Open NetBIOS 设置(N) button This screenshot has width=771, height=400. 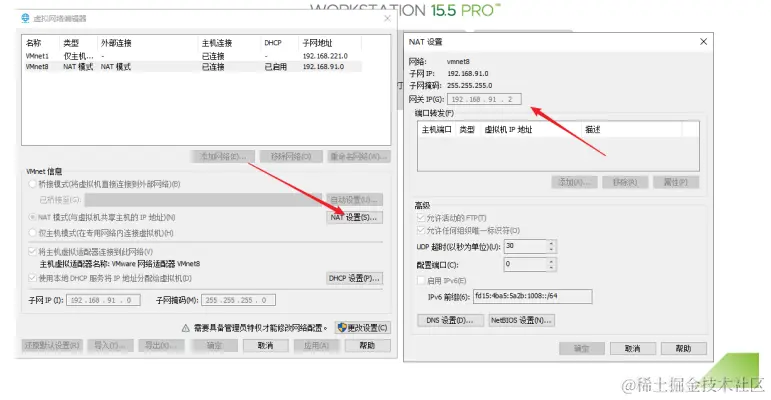pyautogui.click(x=522, y=320)
